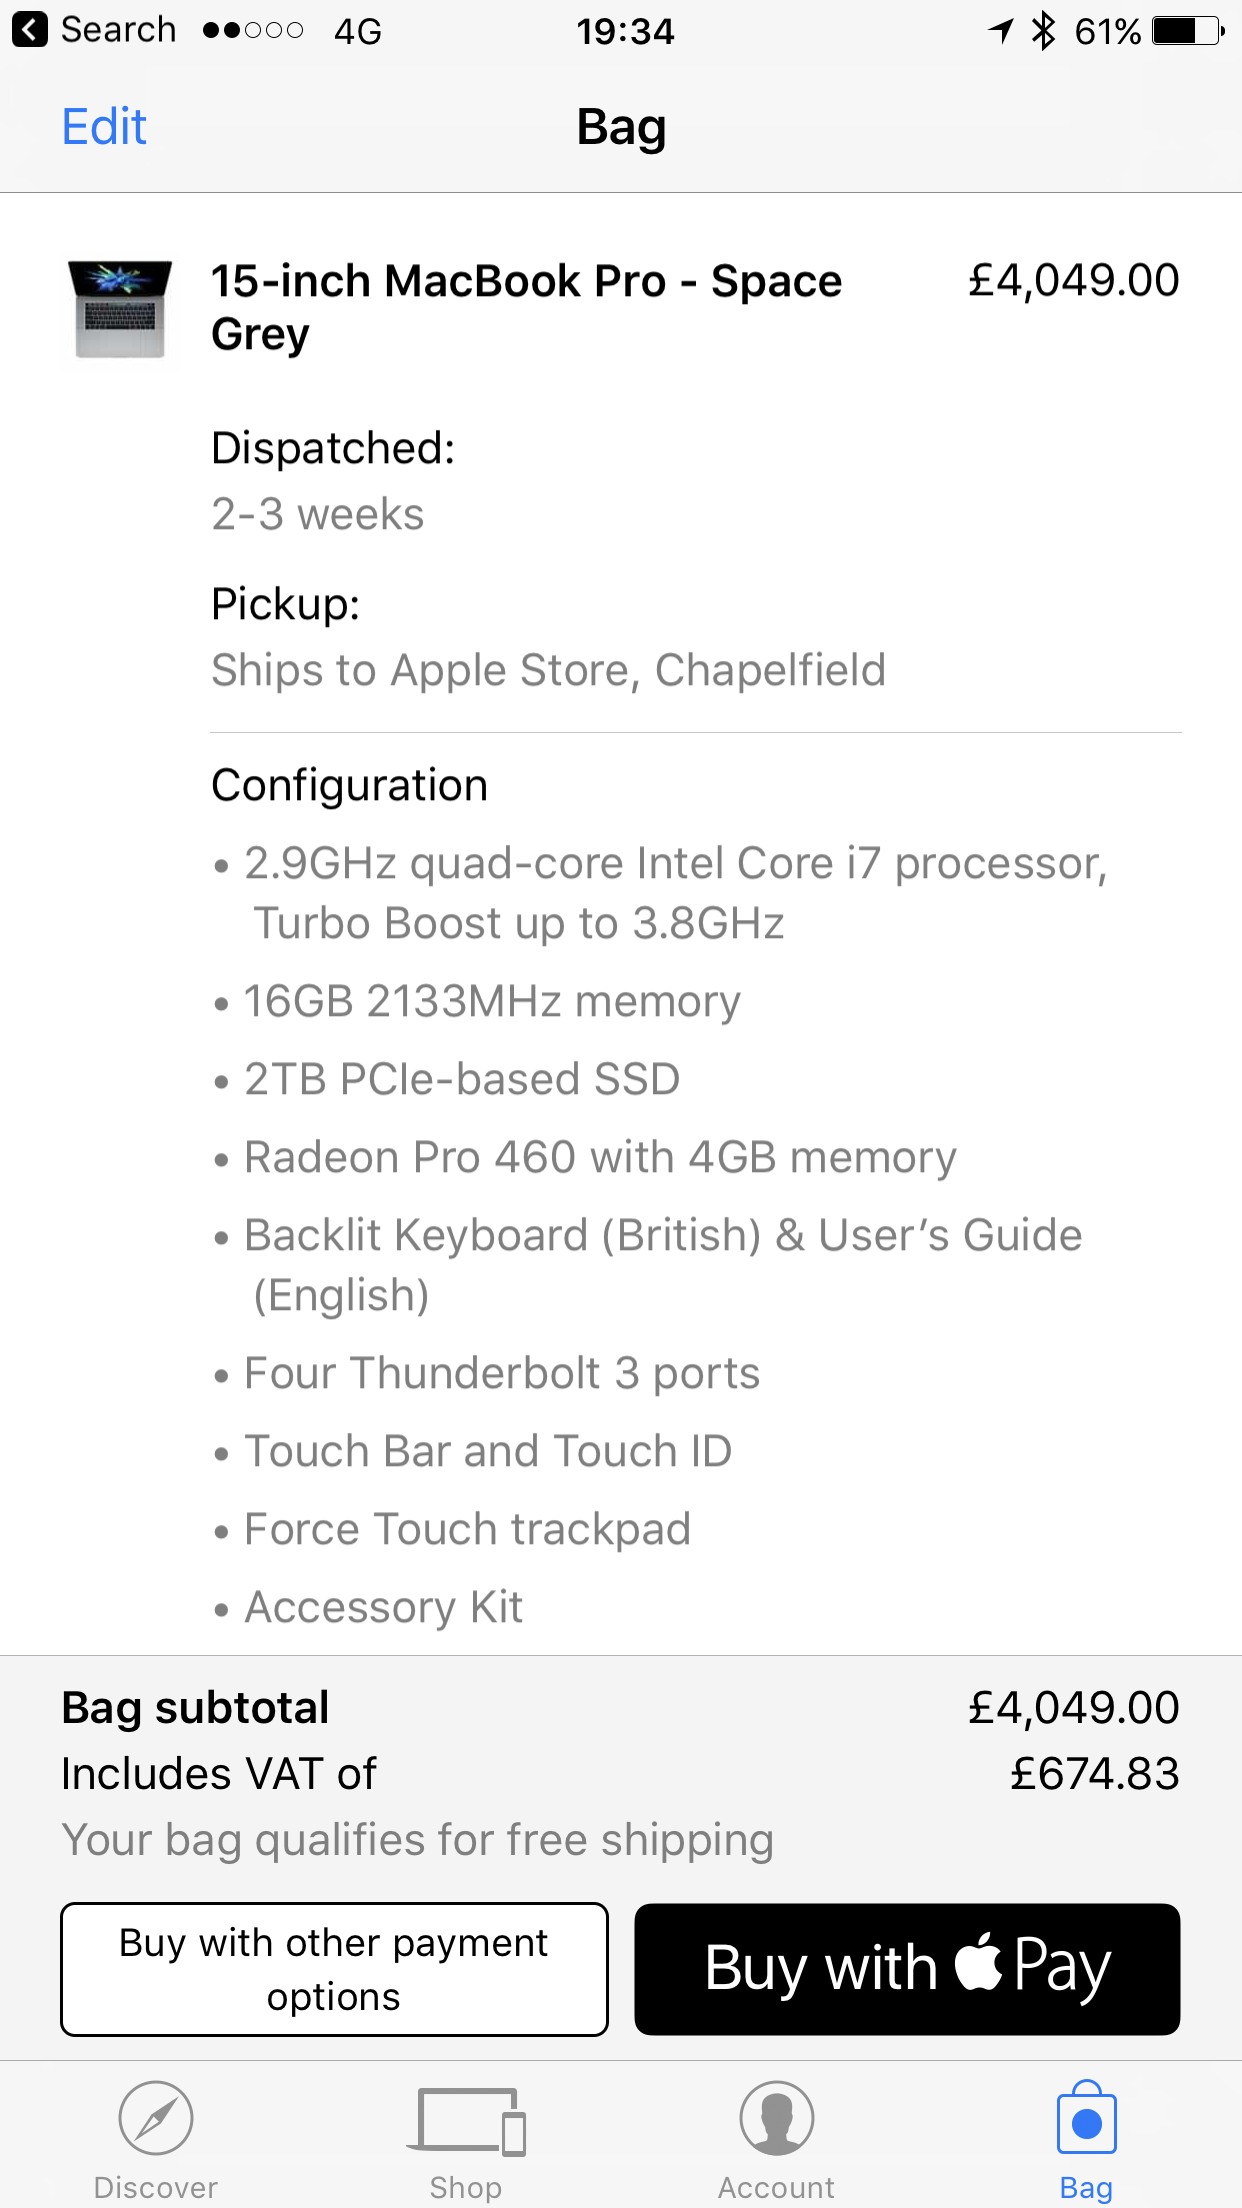The height and width of the screenshot is (2208, 1242).
Task: Tap the location services arrow icon
Action: 1001,31
